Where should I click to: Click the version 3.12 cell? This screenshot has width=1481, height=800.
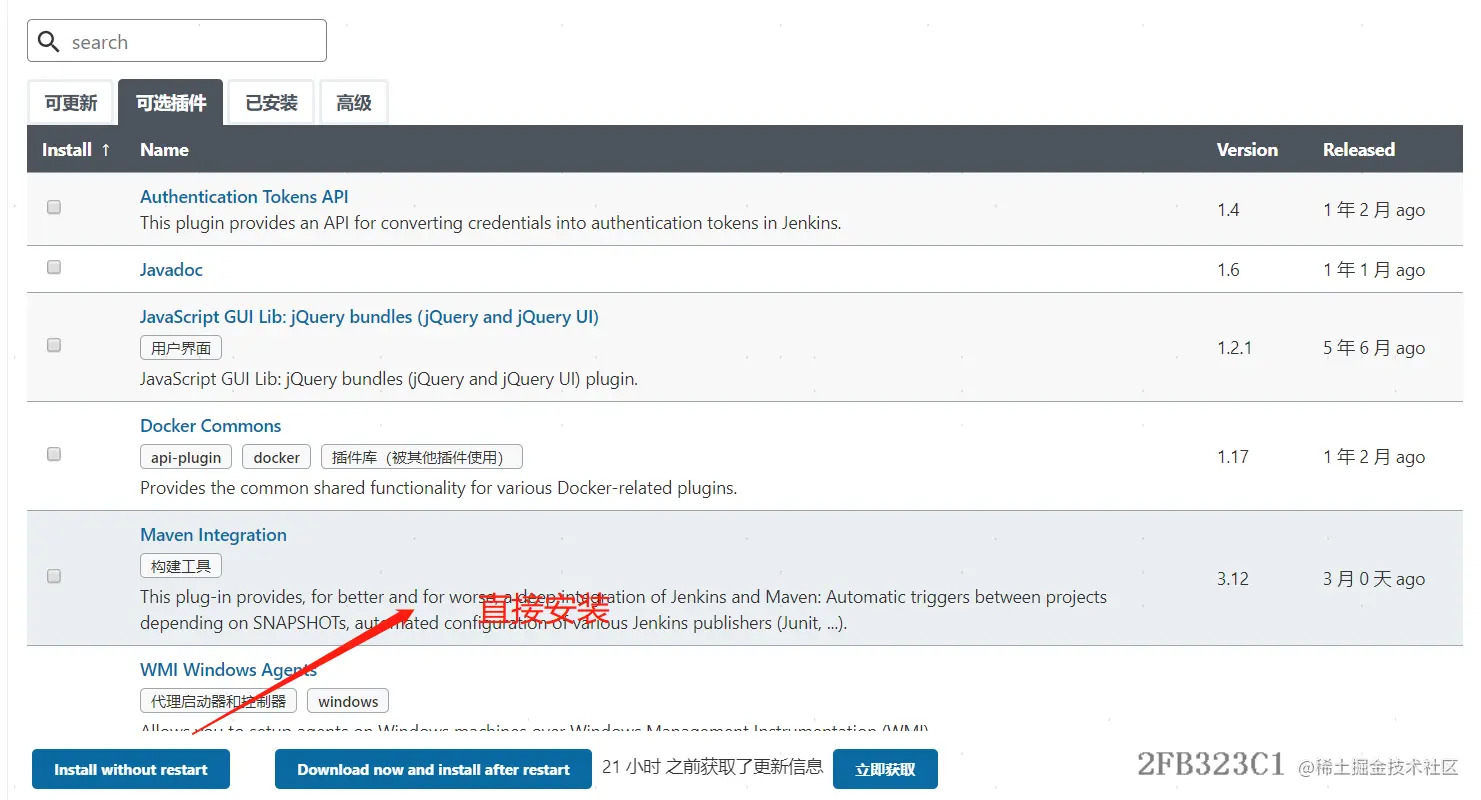click(1232, 579)
